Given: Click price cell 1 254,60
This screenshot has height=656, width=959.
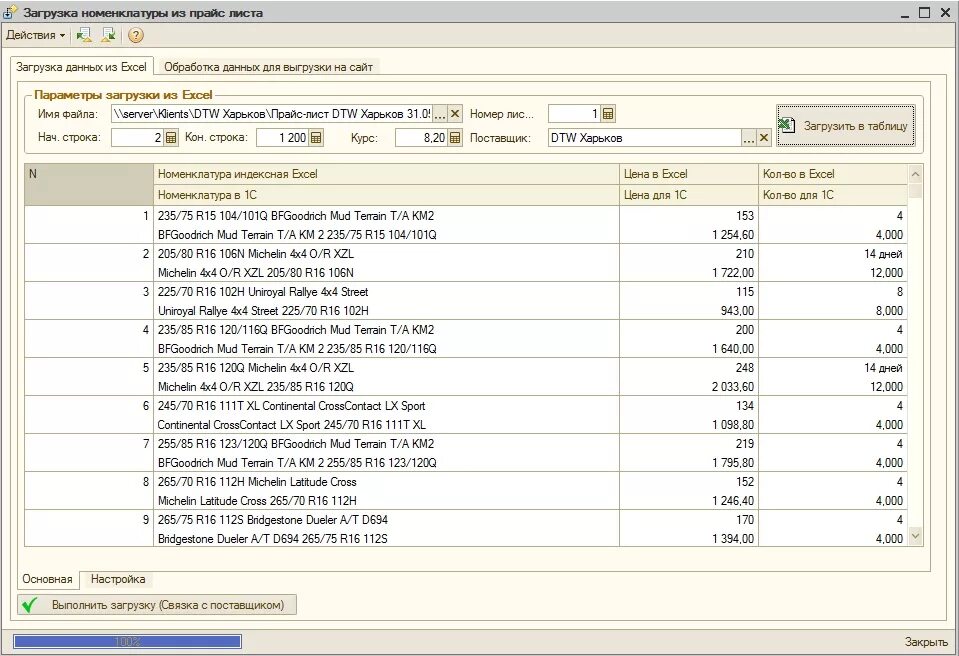Looking at the screenshot, I should point(689,235).
